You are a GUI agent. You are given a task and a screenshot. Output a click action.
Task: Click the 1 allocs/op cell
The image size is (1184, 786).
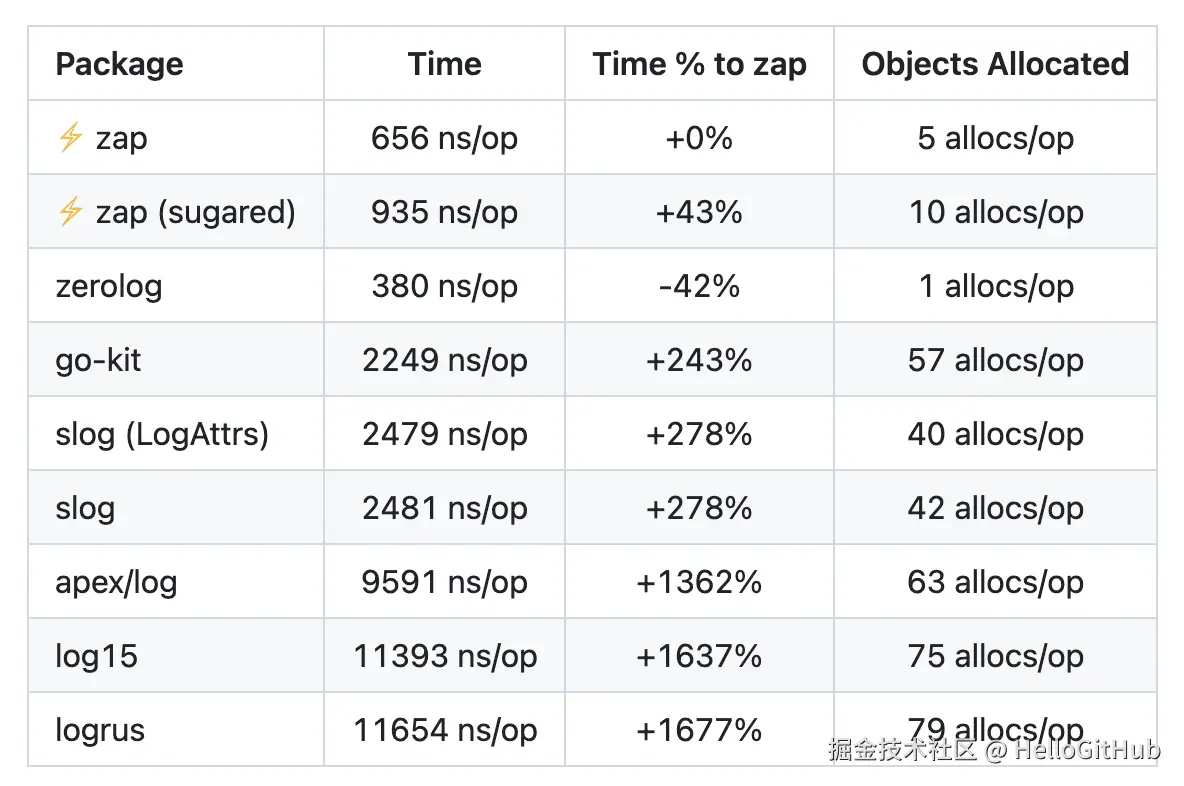coord(995,286)
